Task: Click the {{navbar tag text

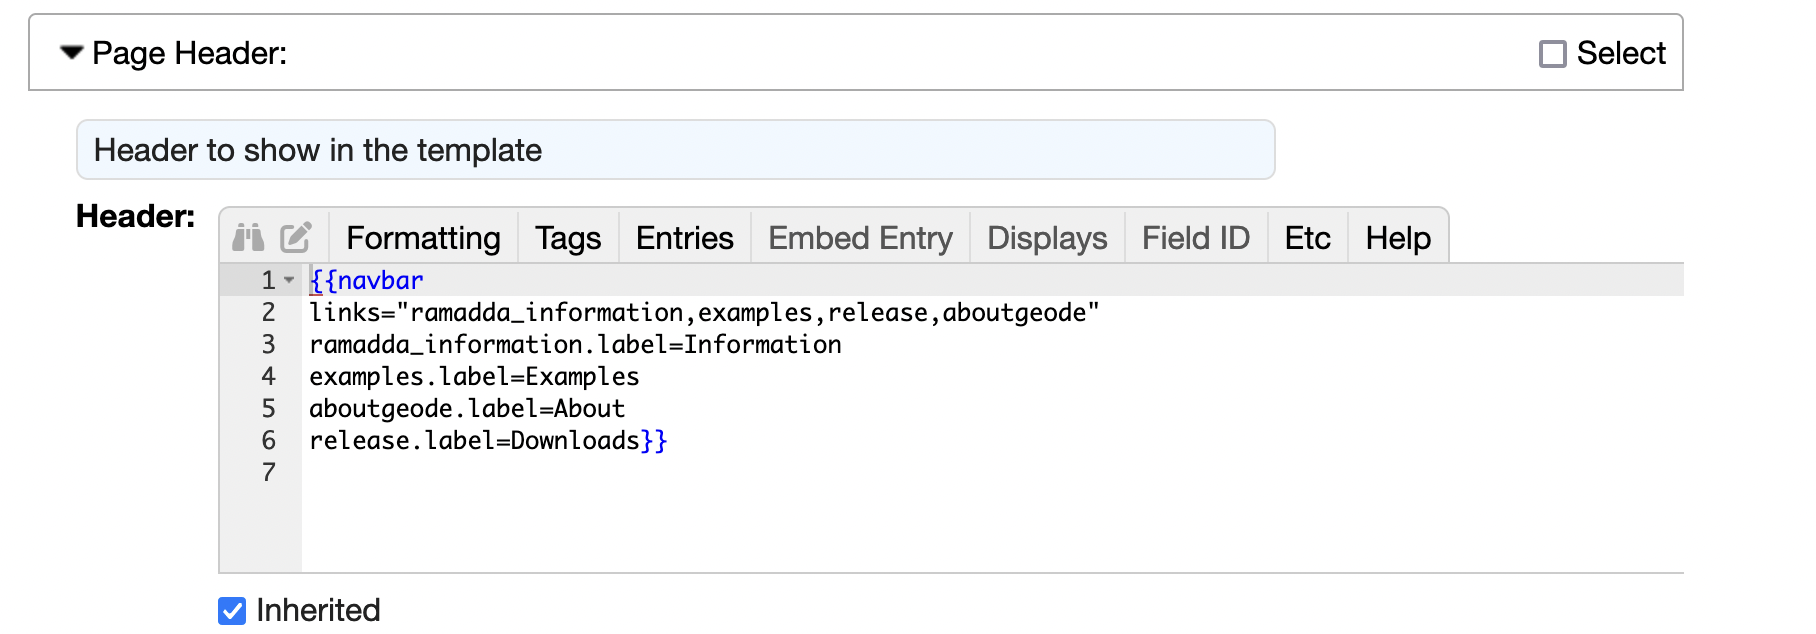Action: point(367,281)
